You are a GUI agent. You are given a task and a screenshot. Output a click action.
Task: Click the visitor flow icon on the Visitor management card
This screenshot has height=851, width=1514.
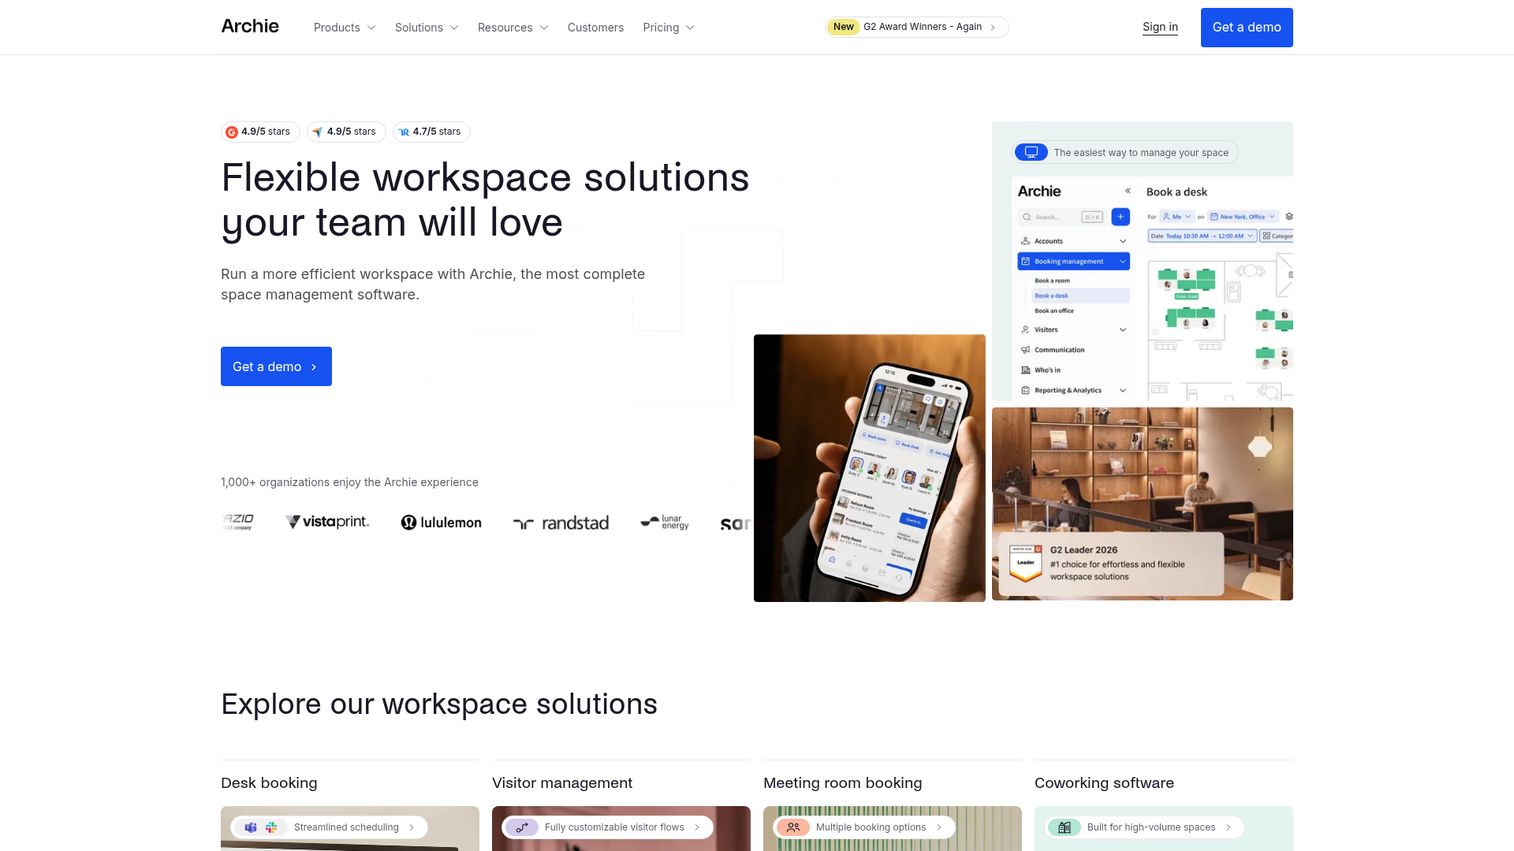pyautogui.click(x=521, y=827)
